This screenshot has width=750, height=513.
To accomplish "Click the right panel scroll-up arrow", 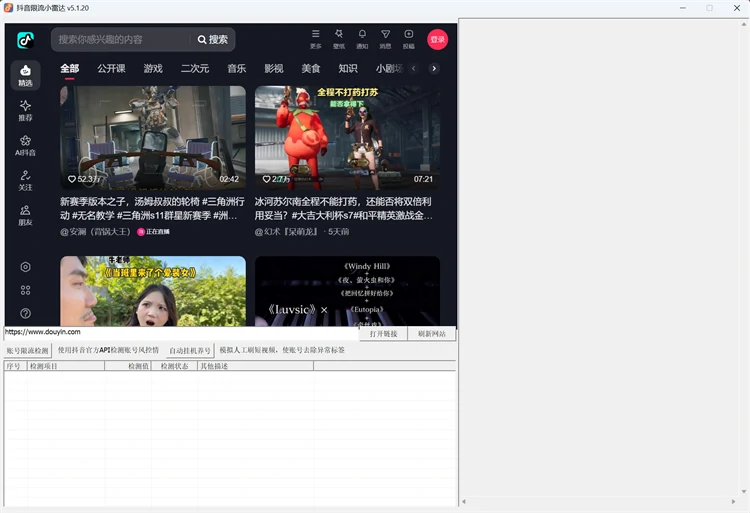I will point(744,24).
